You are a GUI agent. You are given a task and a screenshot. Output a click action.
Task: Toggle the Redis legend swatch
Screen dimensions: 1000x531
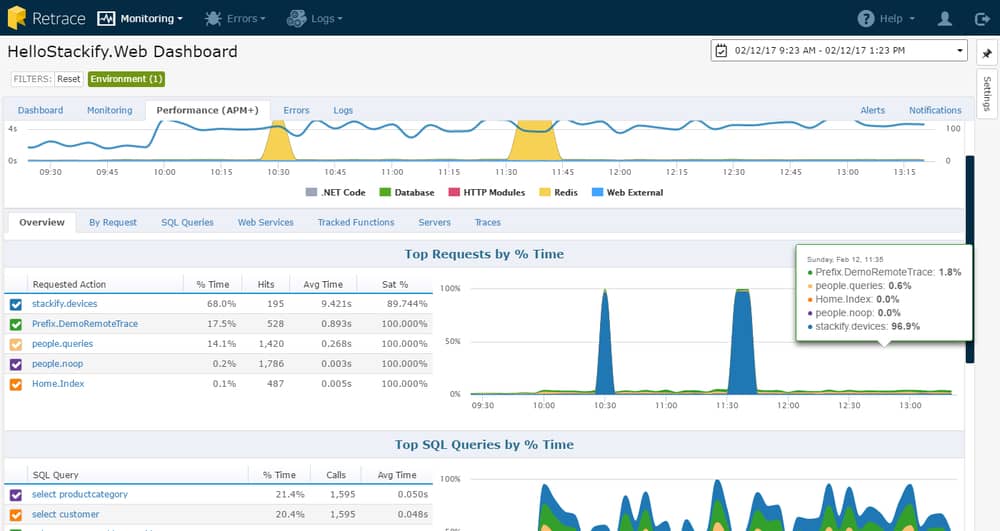pyautogui.click(x=545, y=192)
